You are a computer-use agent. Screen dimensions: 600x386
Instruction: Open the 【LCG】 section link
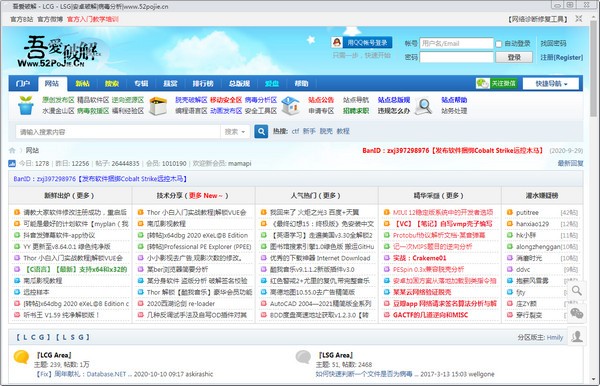tap(33, 337)
